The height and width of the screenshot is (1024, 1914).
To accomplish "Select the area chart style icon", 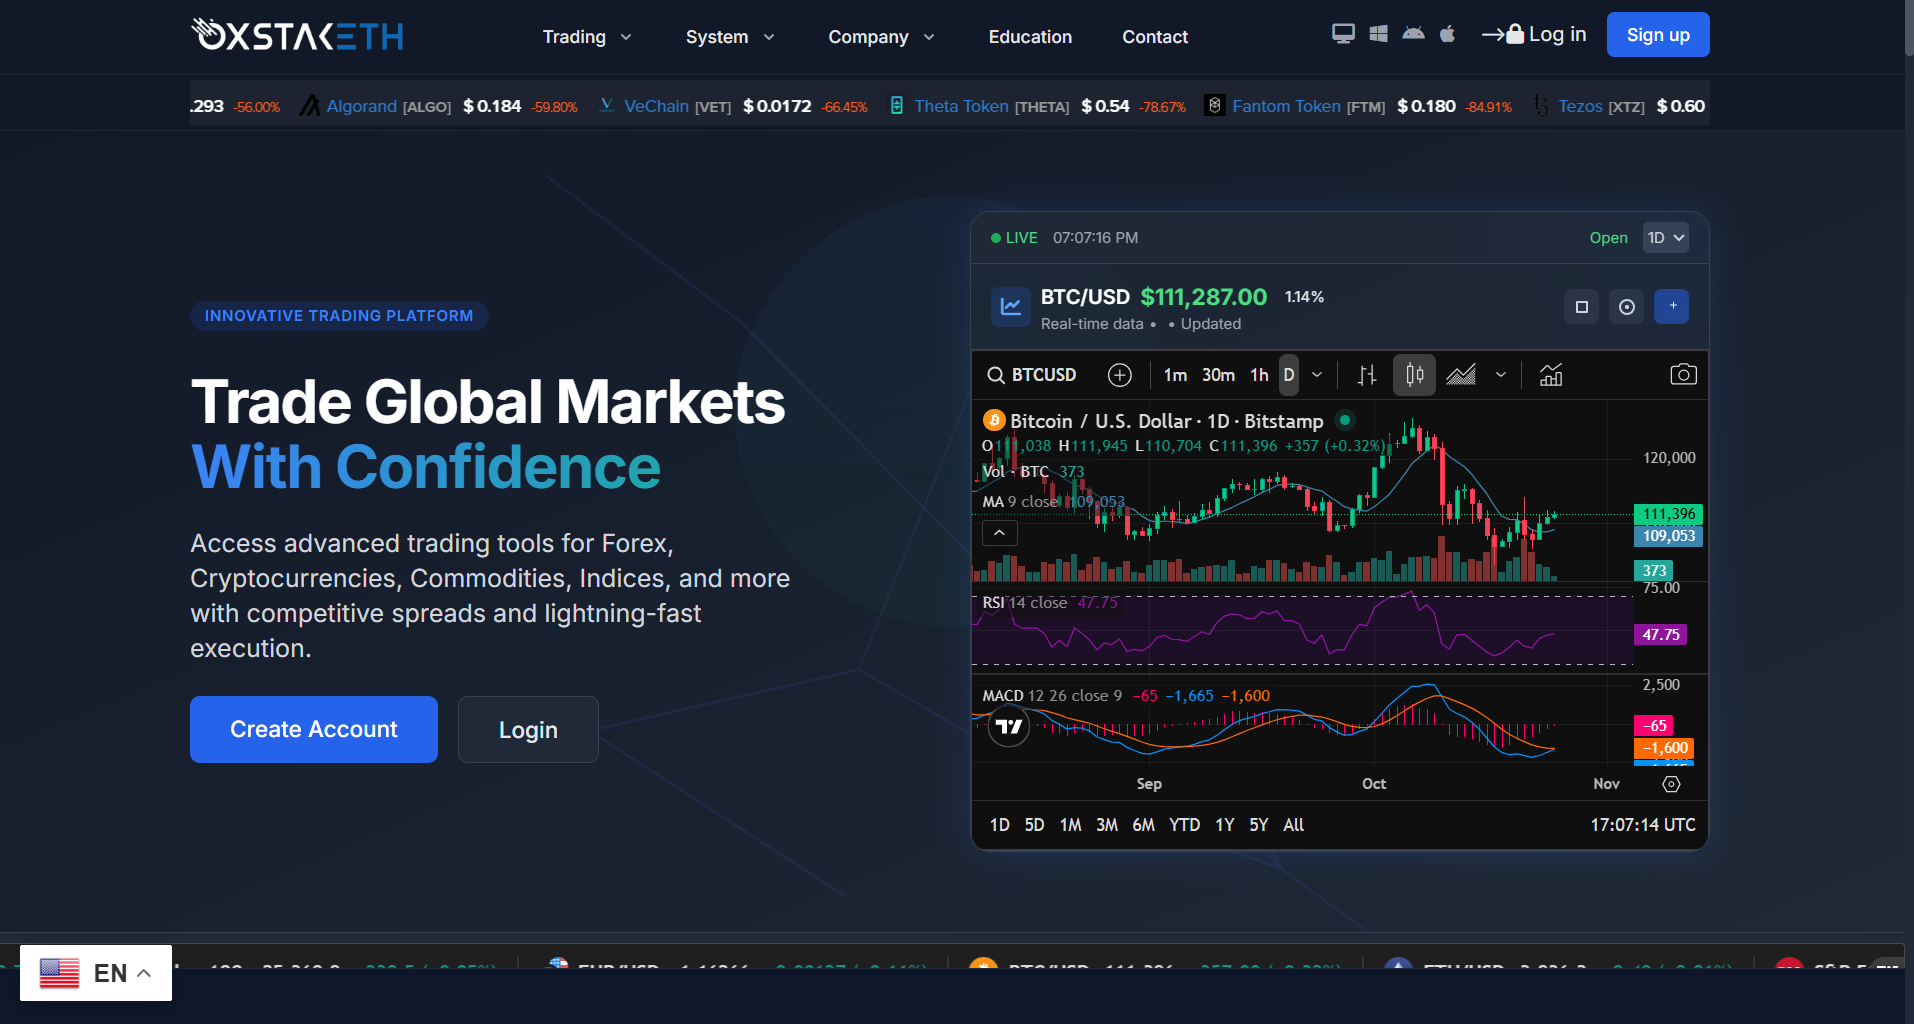I will coord(1461,375).
